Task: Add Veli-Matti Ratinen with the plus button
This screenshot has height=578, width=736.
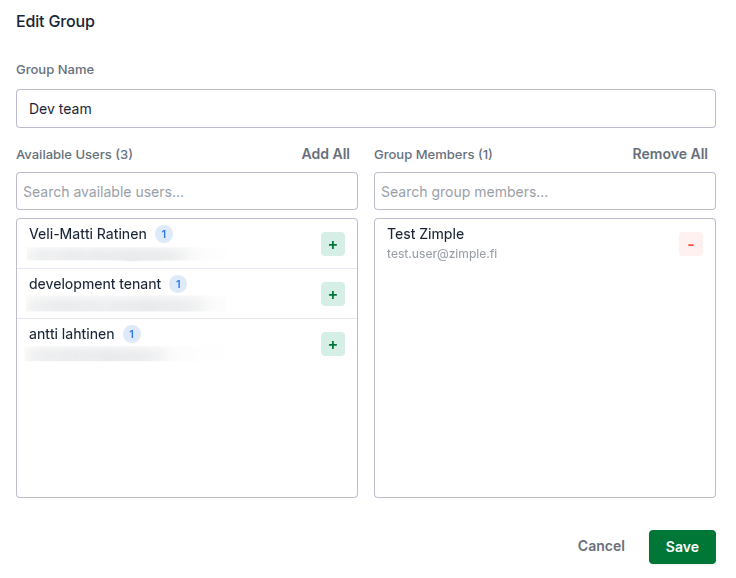Action: (333, 244)
